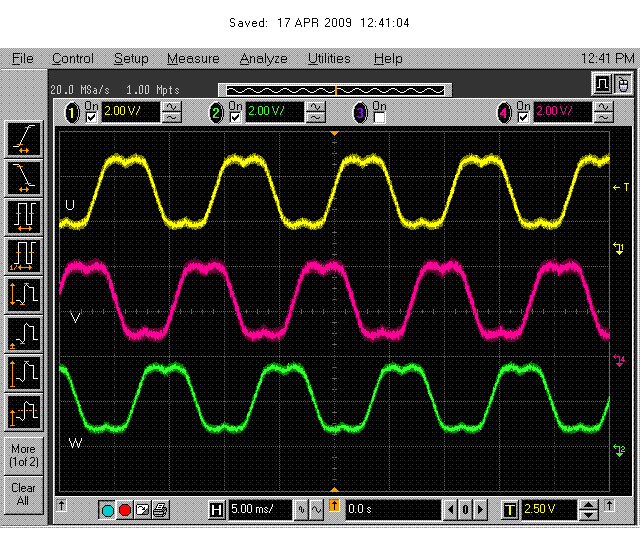Click the memory bar waveform overview
This screenshot has width=640, height=544.
pos(335,91)
